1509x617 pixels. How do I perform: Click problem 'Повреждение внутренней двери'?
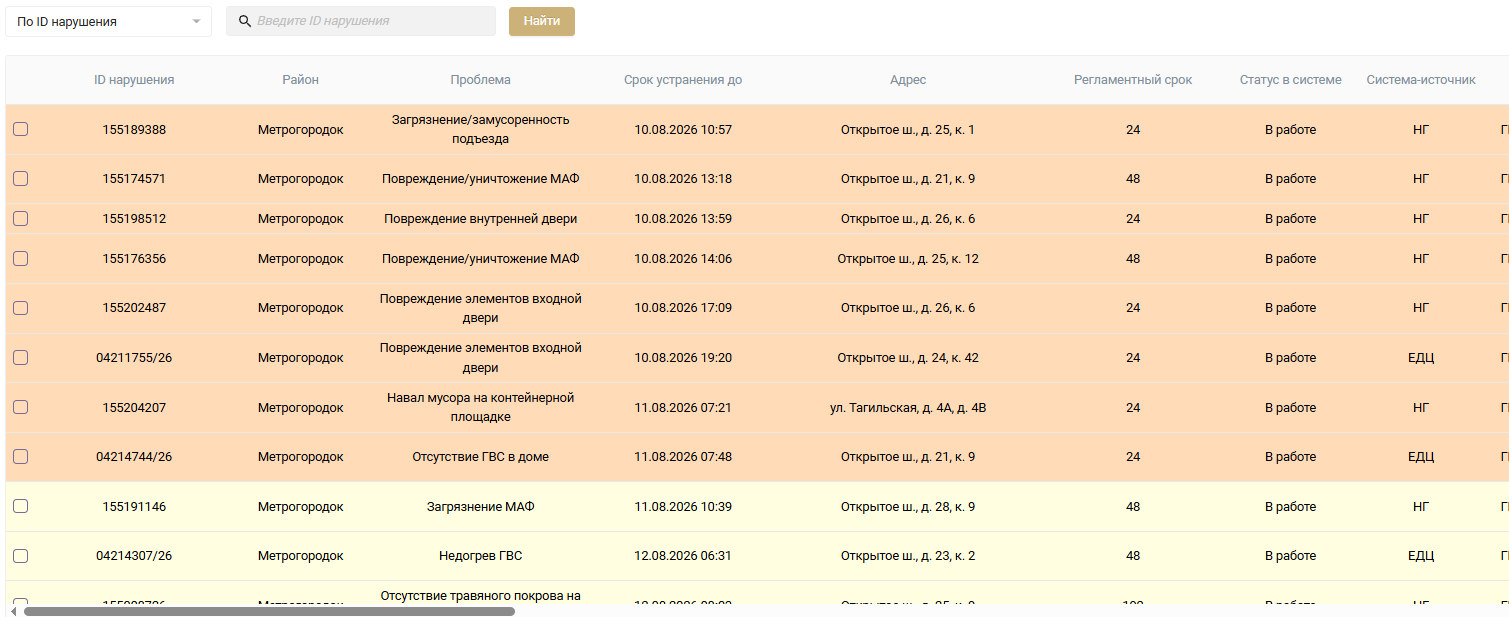coord(480,219)
